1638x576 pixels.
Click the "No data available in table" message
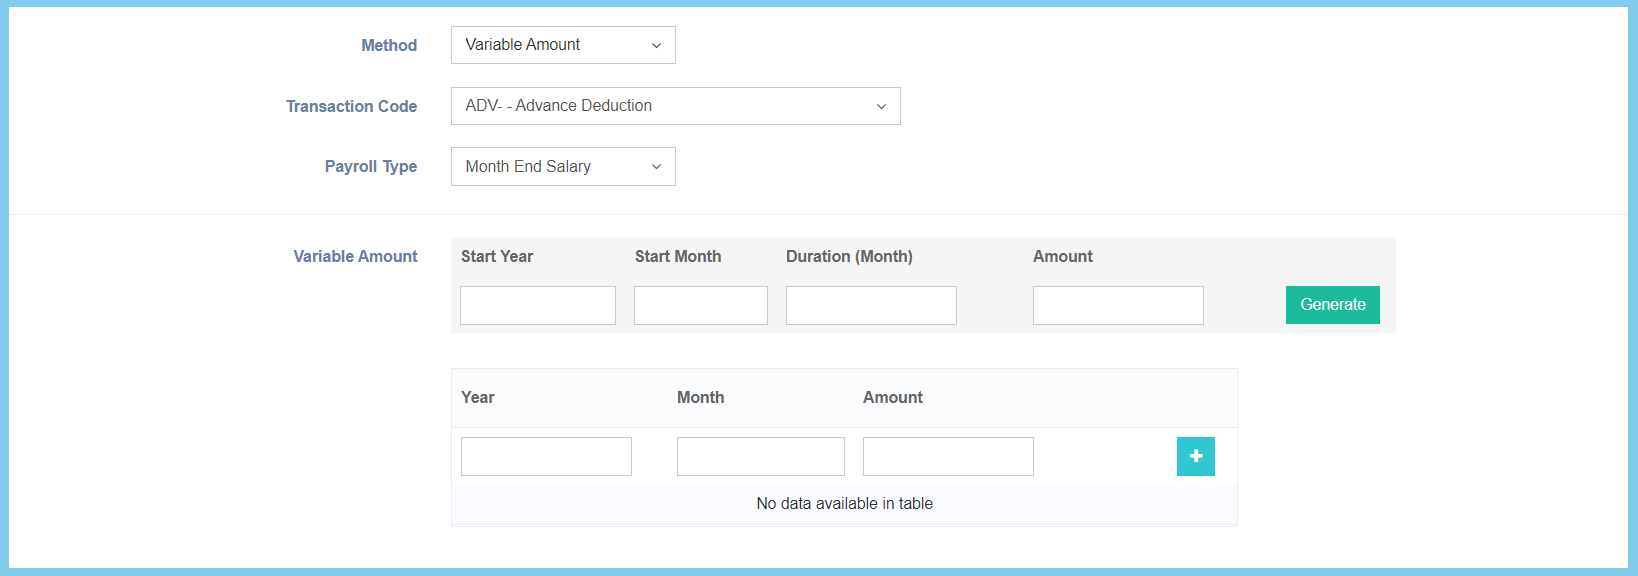tap(844, 503)
